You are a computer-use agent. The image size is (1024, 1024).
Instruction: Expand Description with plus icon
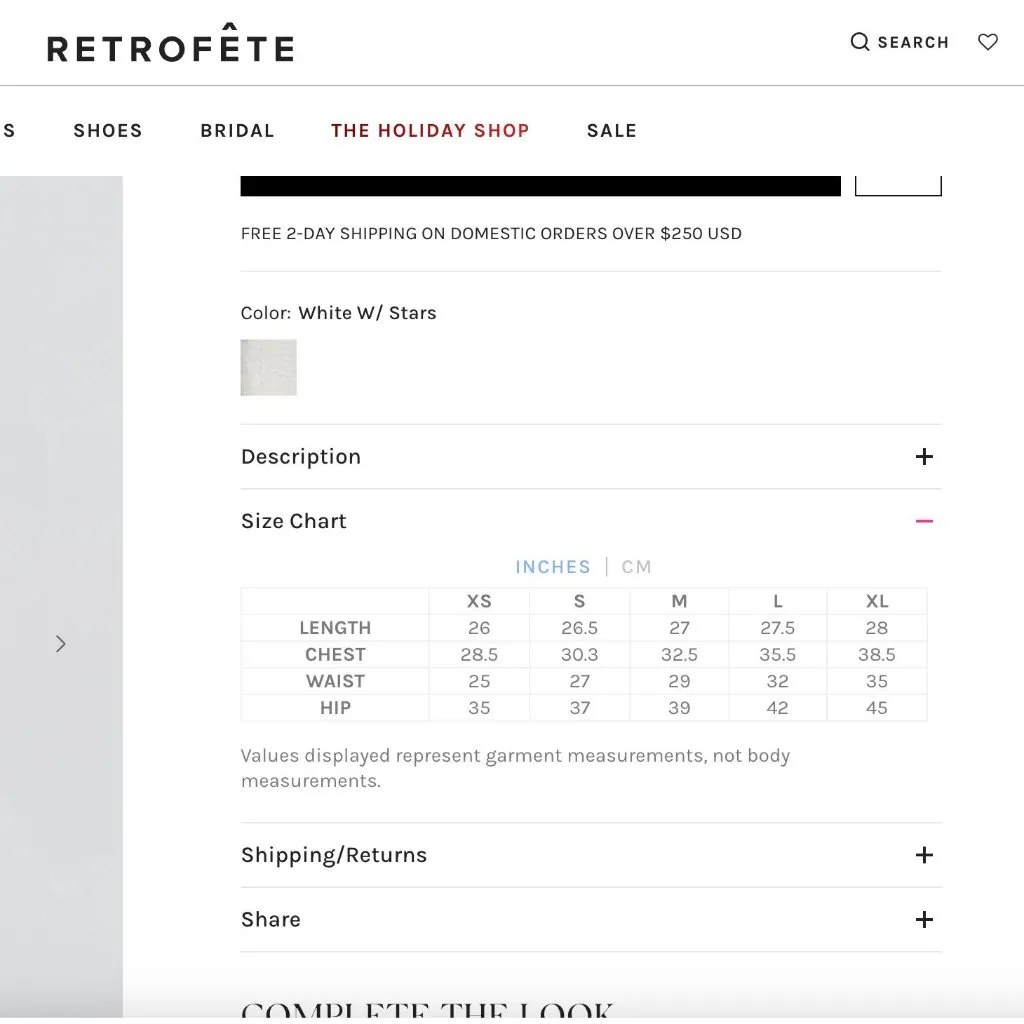point(924,457)
